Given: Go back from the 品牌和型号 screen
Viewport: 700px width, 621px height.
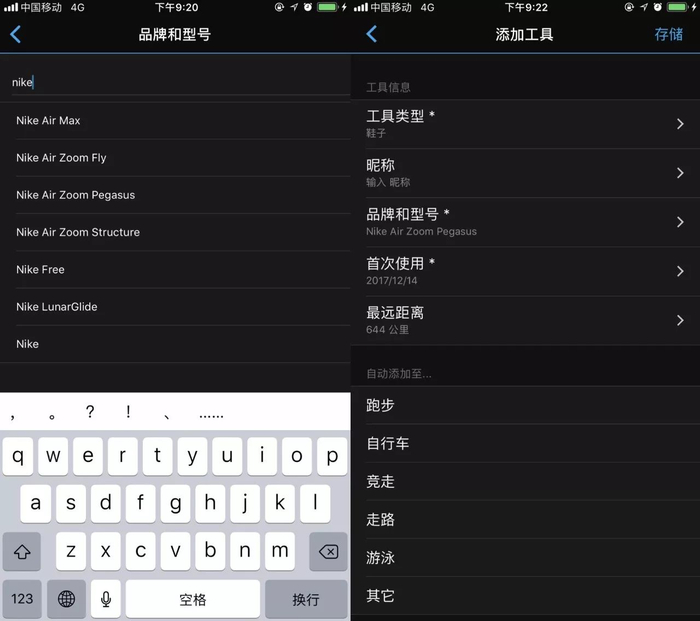Looking at the screenshot, I should [15, 34].
